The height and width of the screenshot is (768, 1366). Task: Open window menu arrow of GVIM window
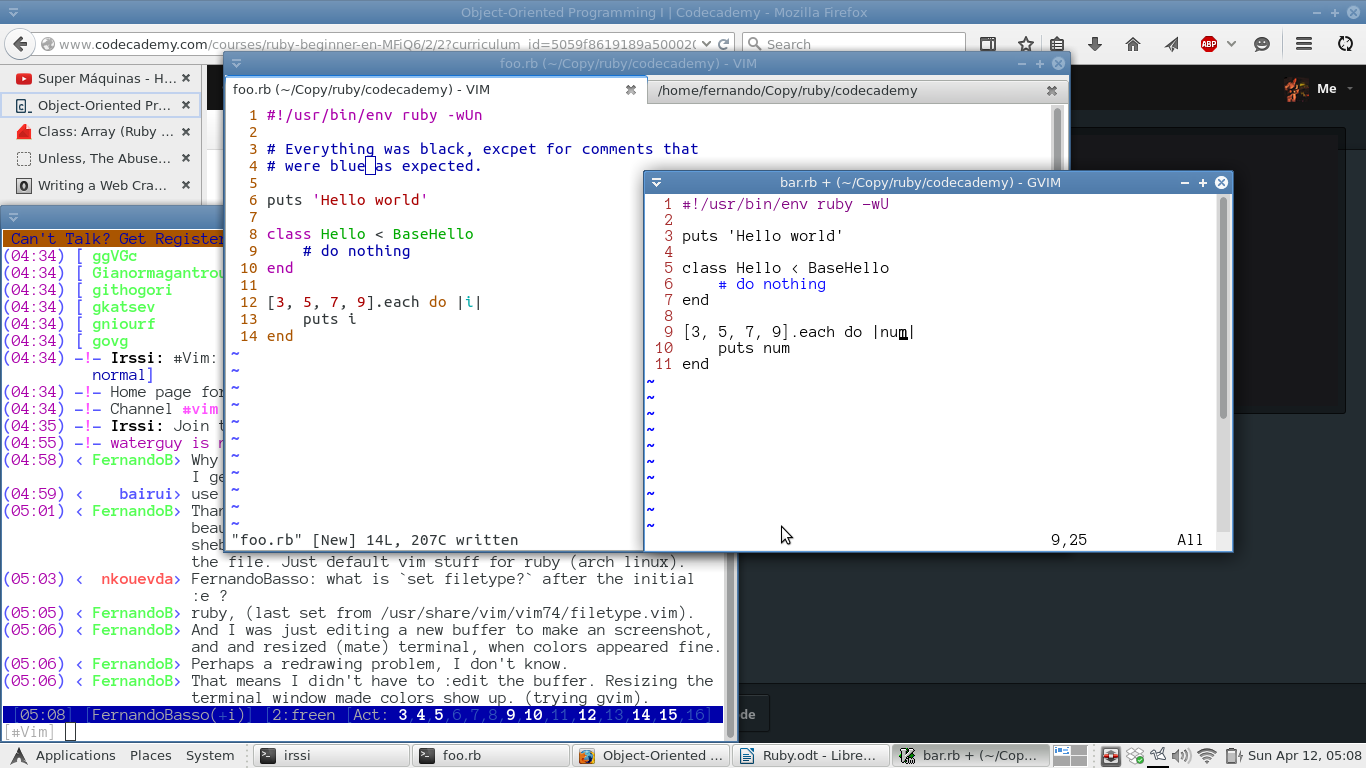657,183
